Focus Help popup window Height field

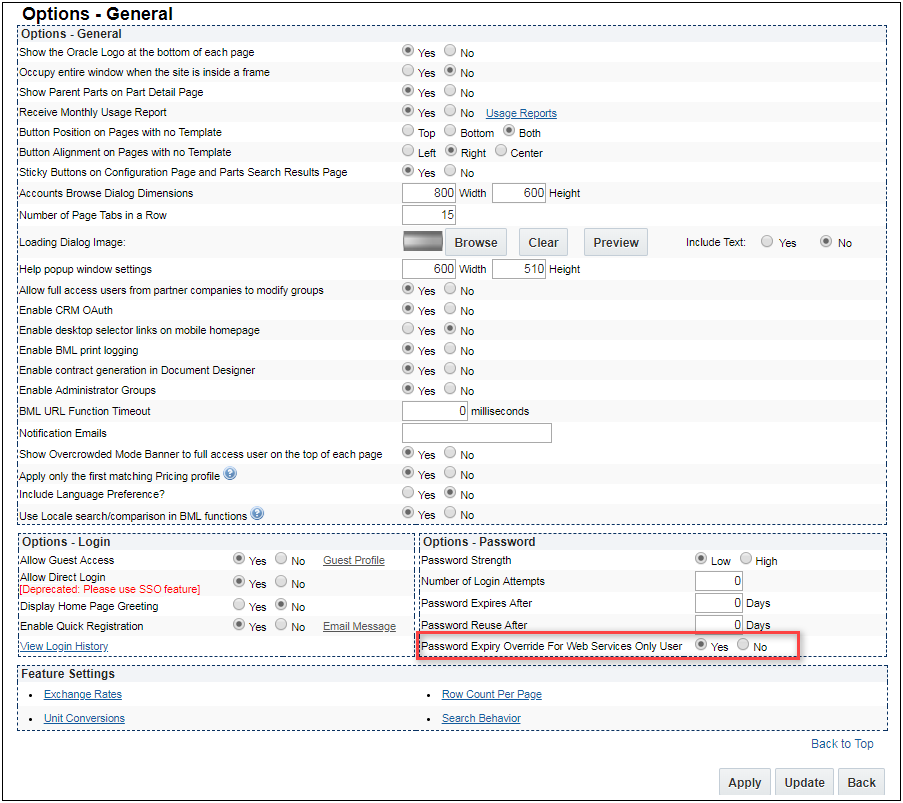(519, 268)
